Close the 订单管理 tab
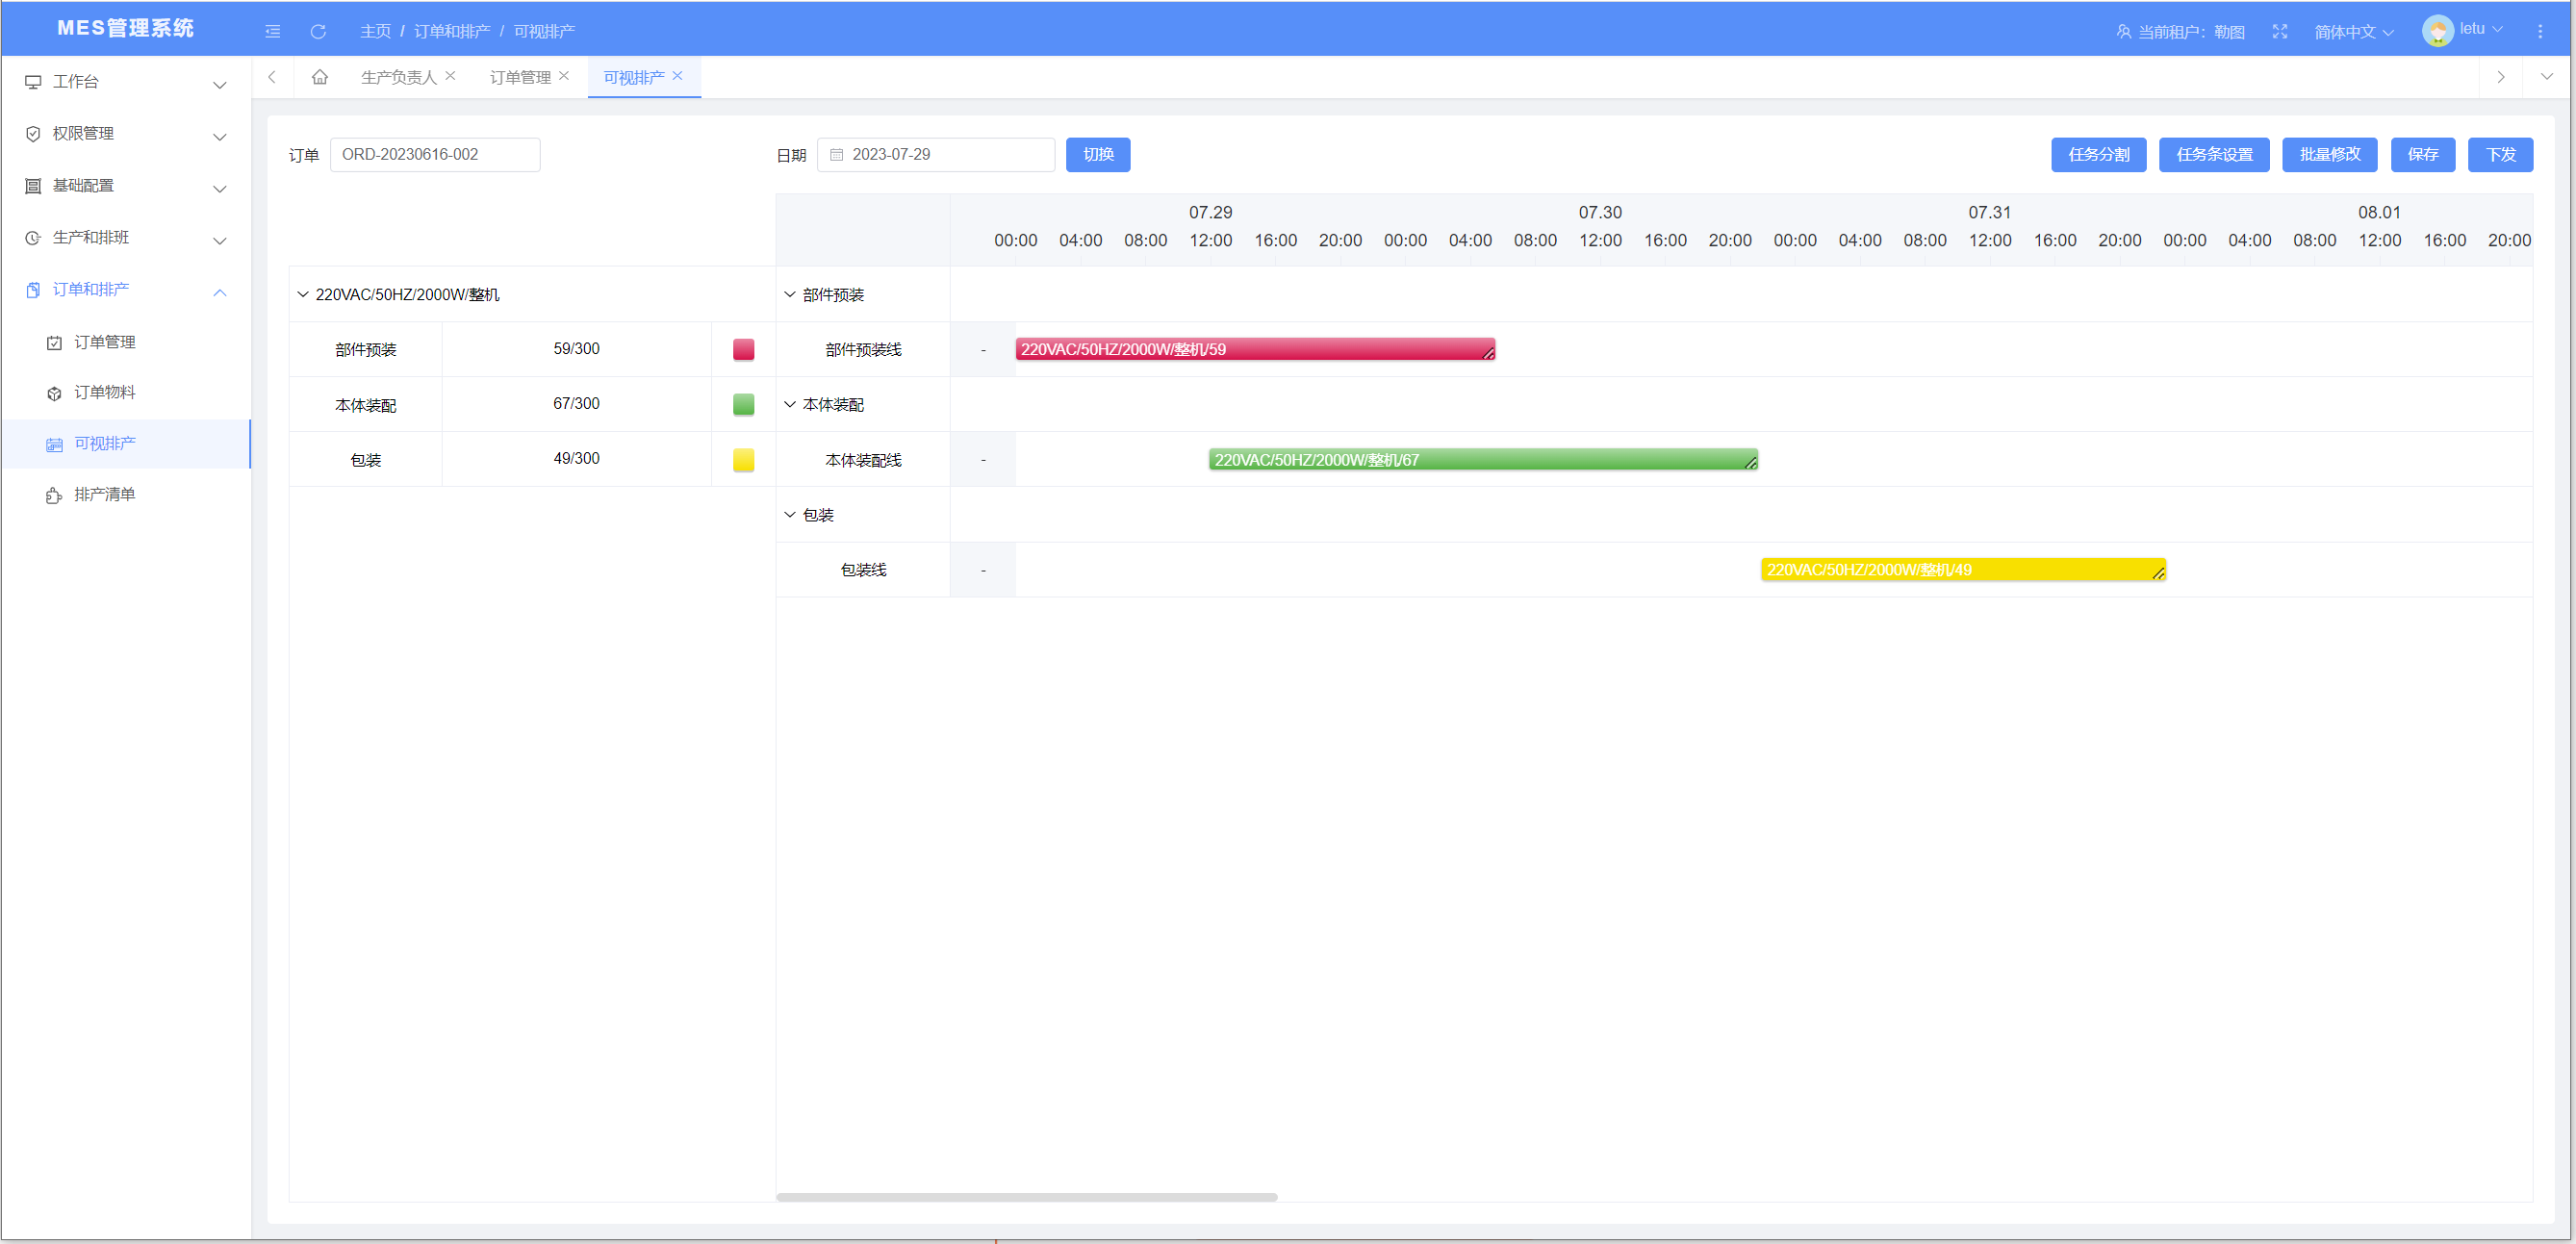The image size is (2576, 1244). tap(564, 76)
